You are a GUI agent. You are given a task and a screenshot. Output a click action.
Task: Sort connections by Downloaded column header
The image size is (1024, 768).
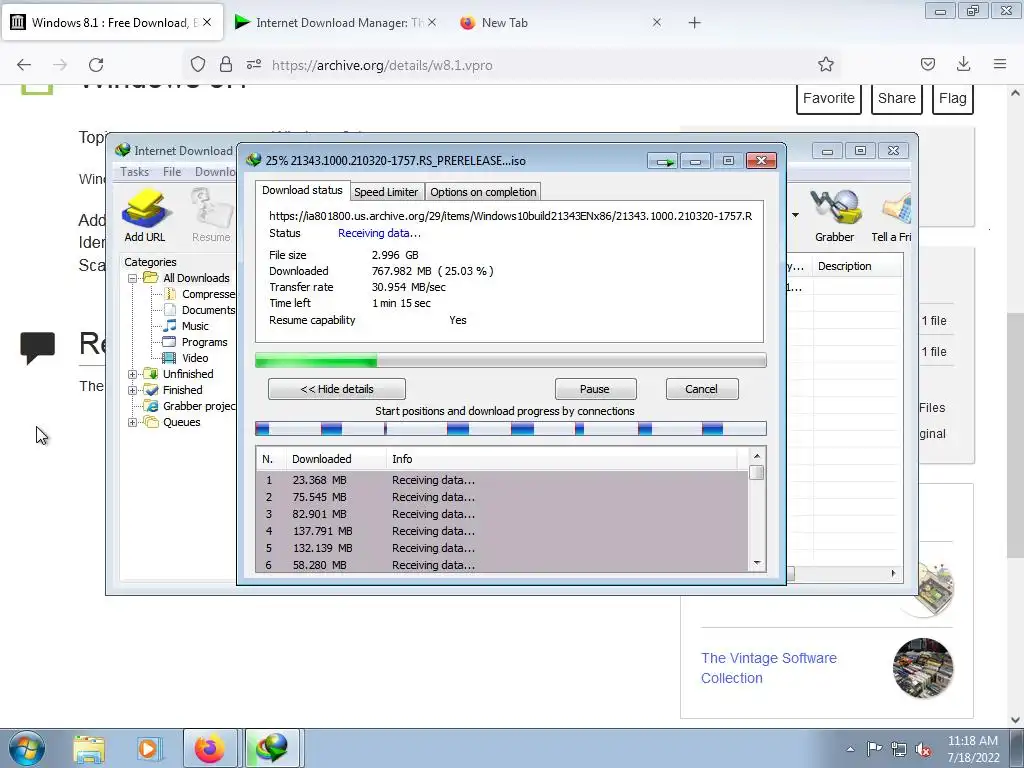[x=335, y=459]
